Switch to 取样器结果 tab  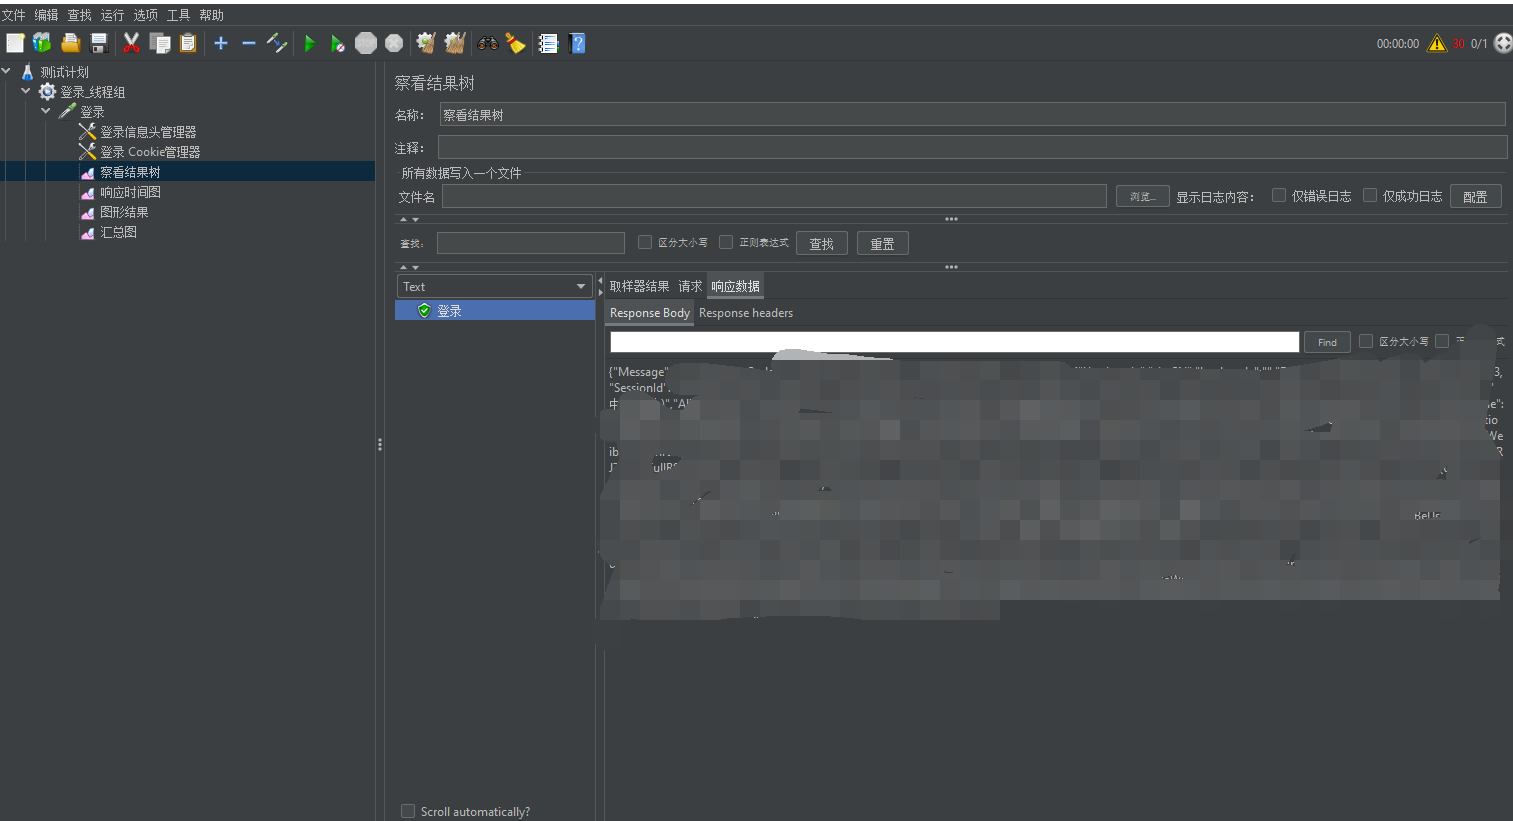click(640, 286)
